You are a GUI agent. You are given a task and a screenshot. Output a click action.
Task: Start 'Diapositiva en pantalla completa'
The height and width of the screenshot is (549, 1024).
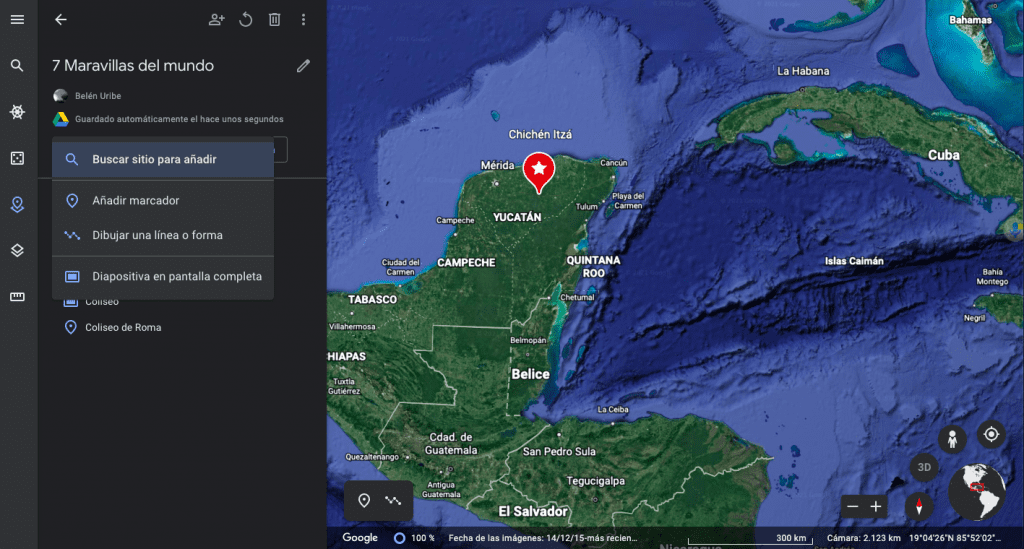click(176, 276)
